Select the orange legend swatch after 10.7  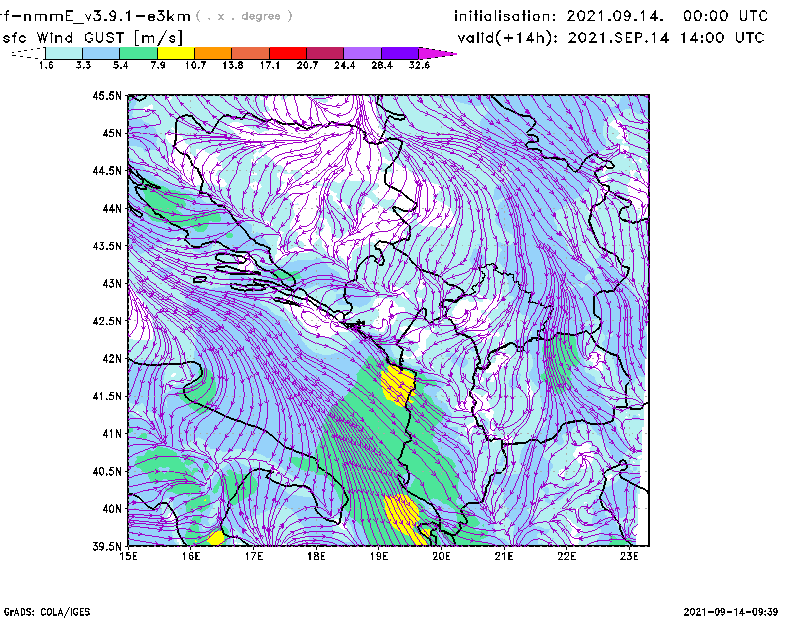pyautogui.click(x=213, y=53)
